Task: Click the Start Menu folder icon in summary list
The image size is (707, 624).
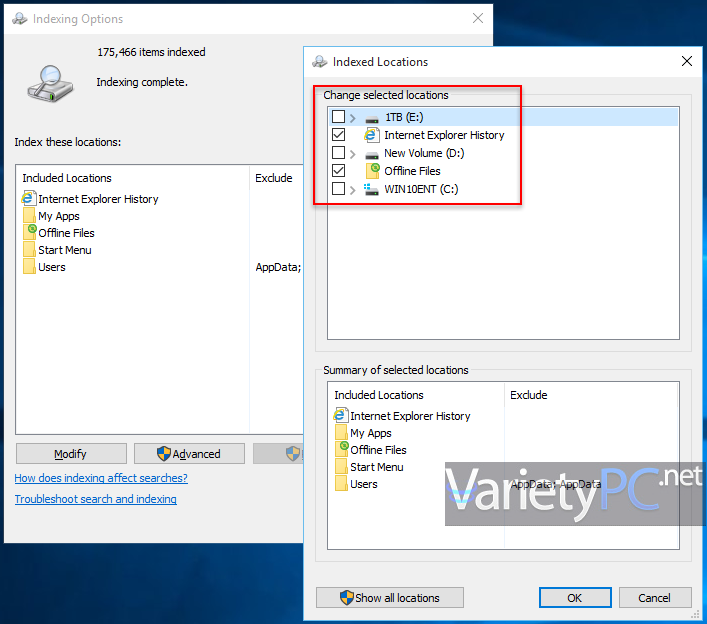Action: (x=341, y=467)
